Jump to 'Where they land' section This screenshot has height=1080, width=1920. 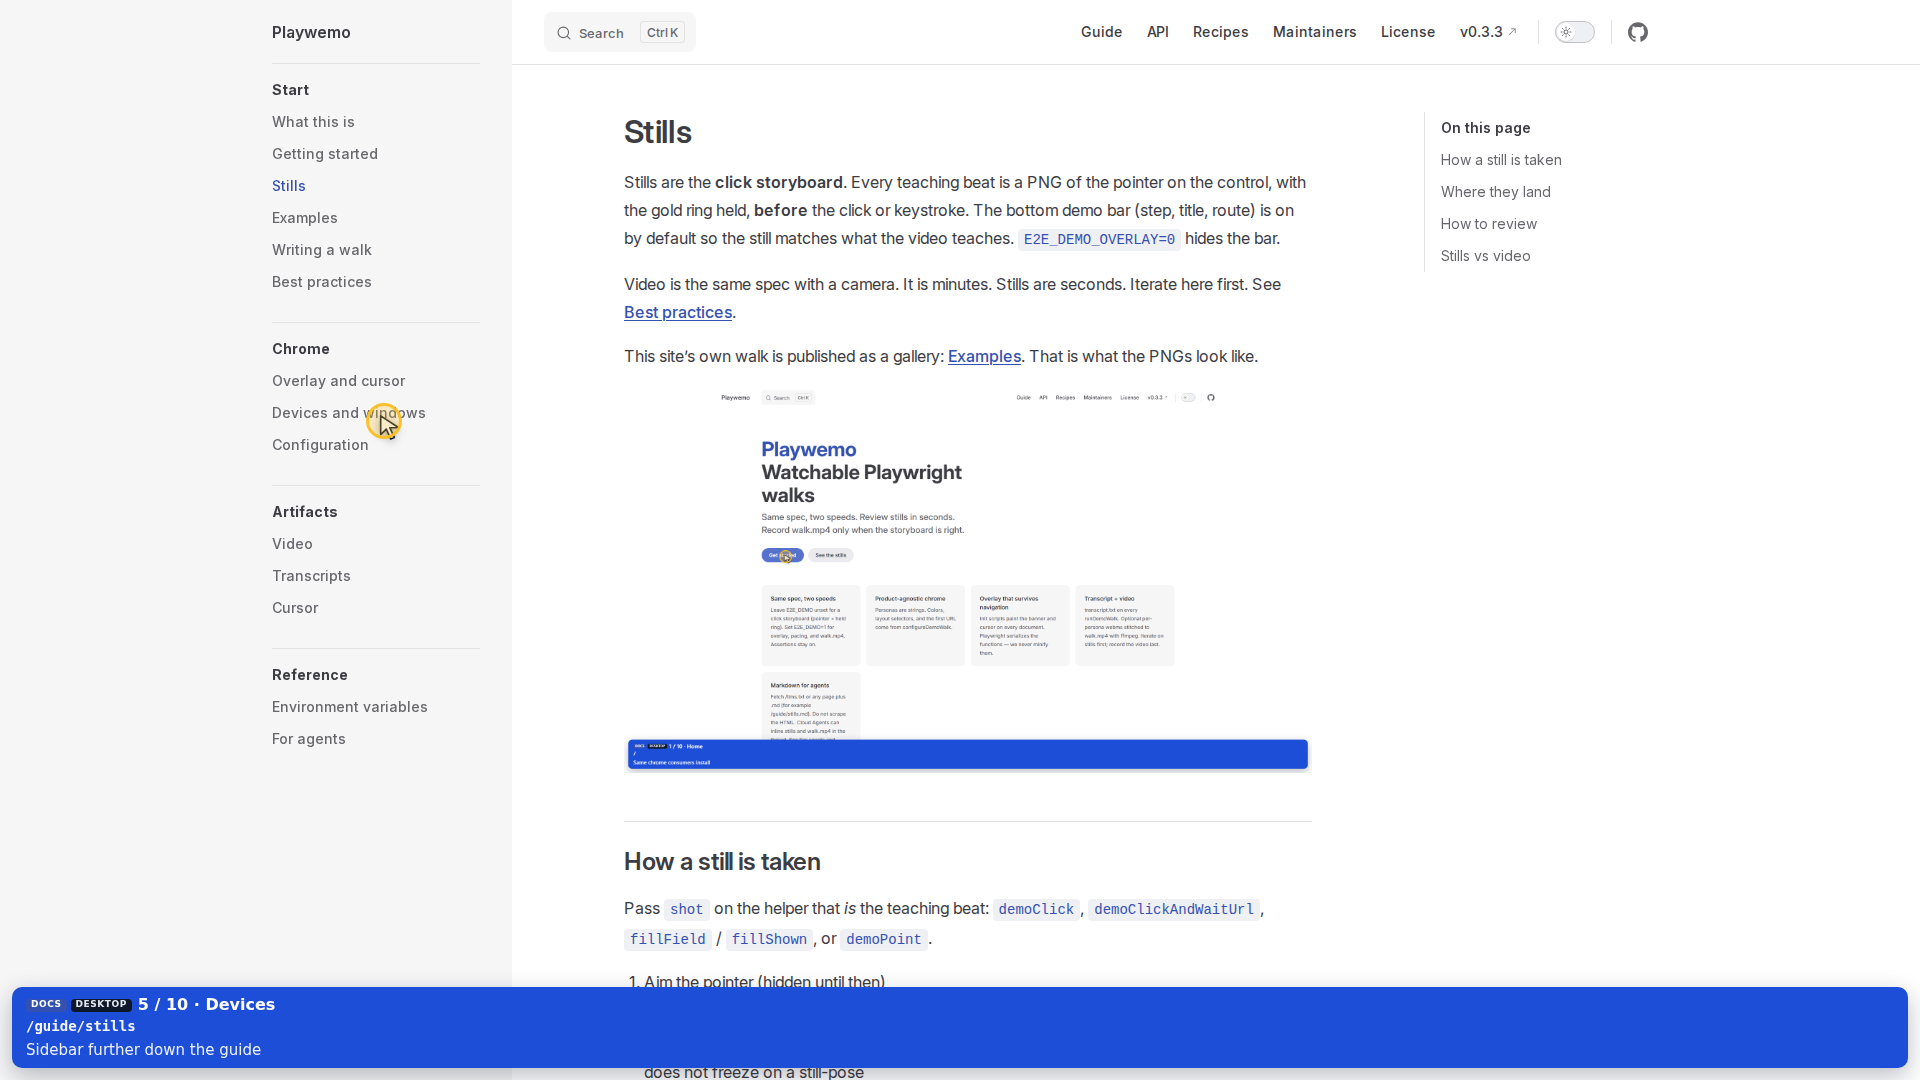coord(1496,192)
